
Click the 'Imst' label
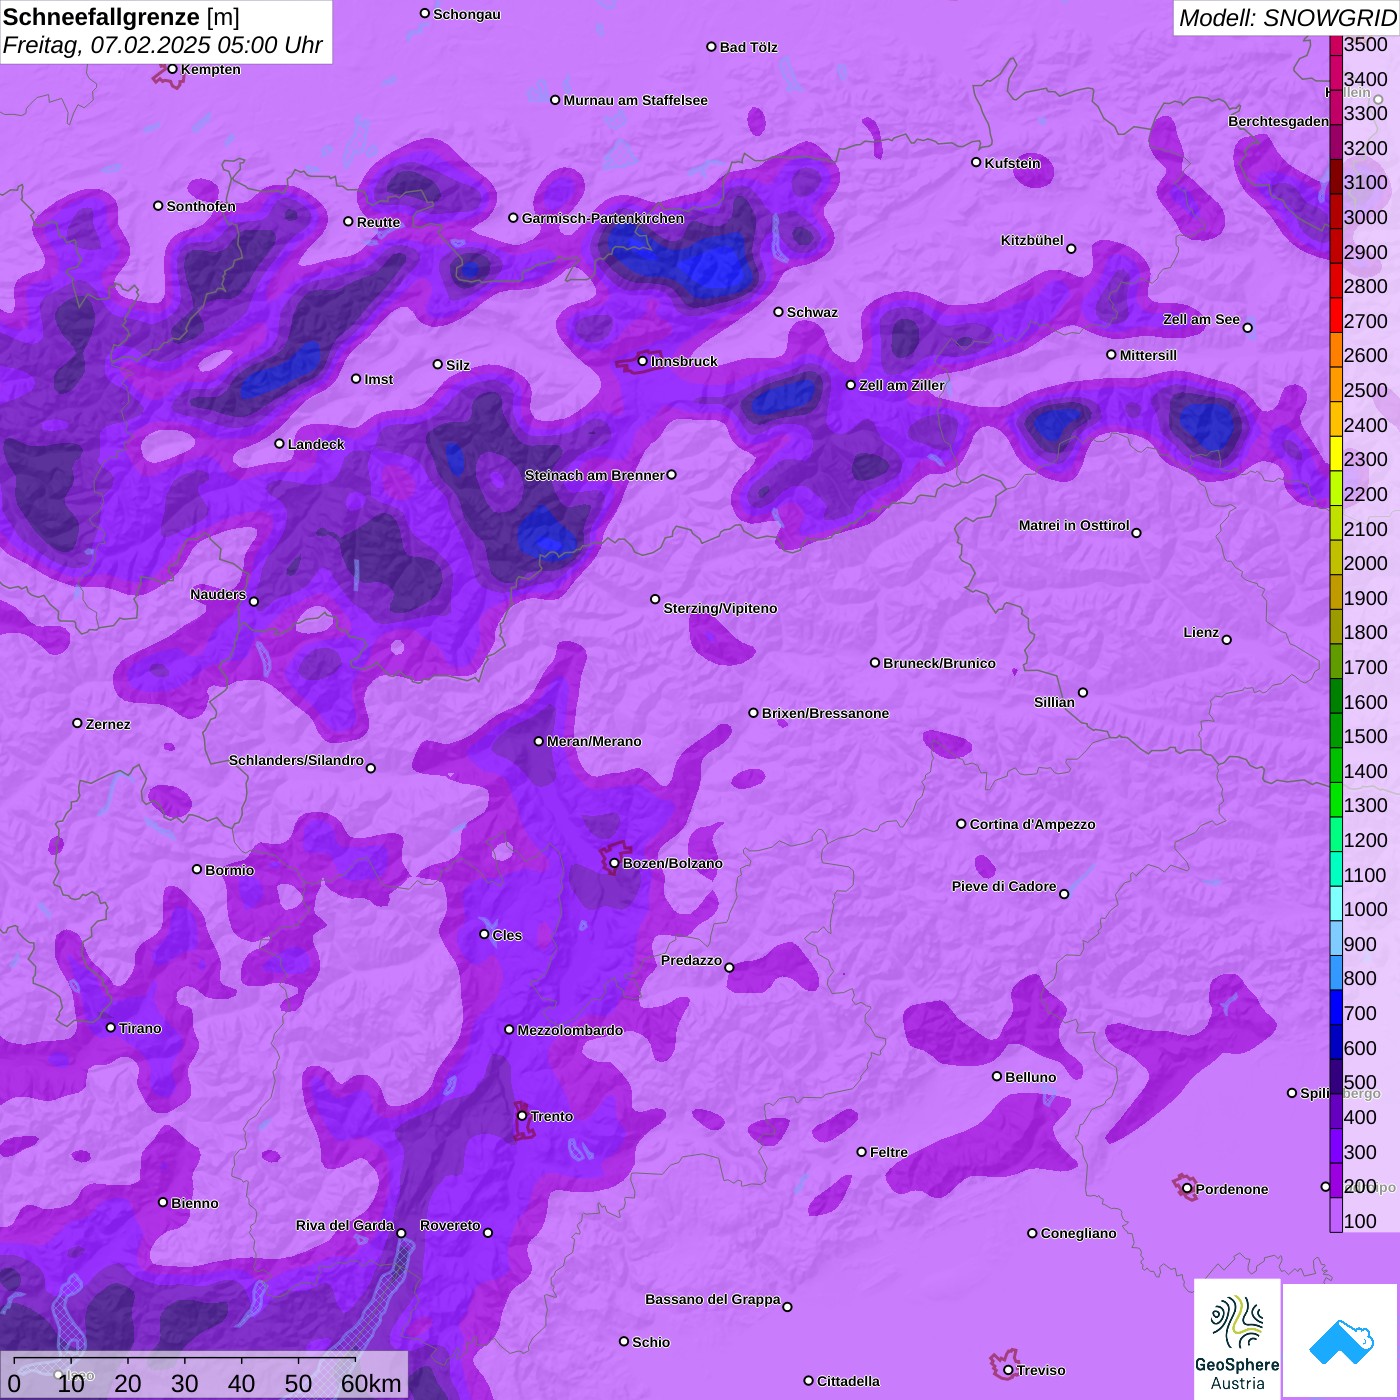click(378, 379)
